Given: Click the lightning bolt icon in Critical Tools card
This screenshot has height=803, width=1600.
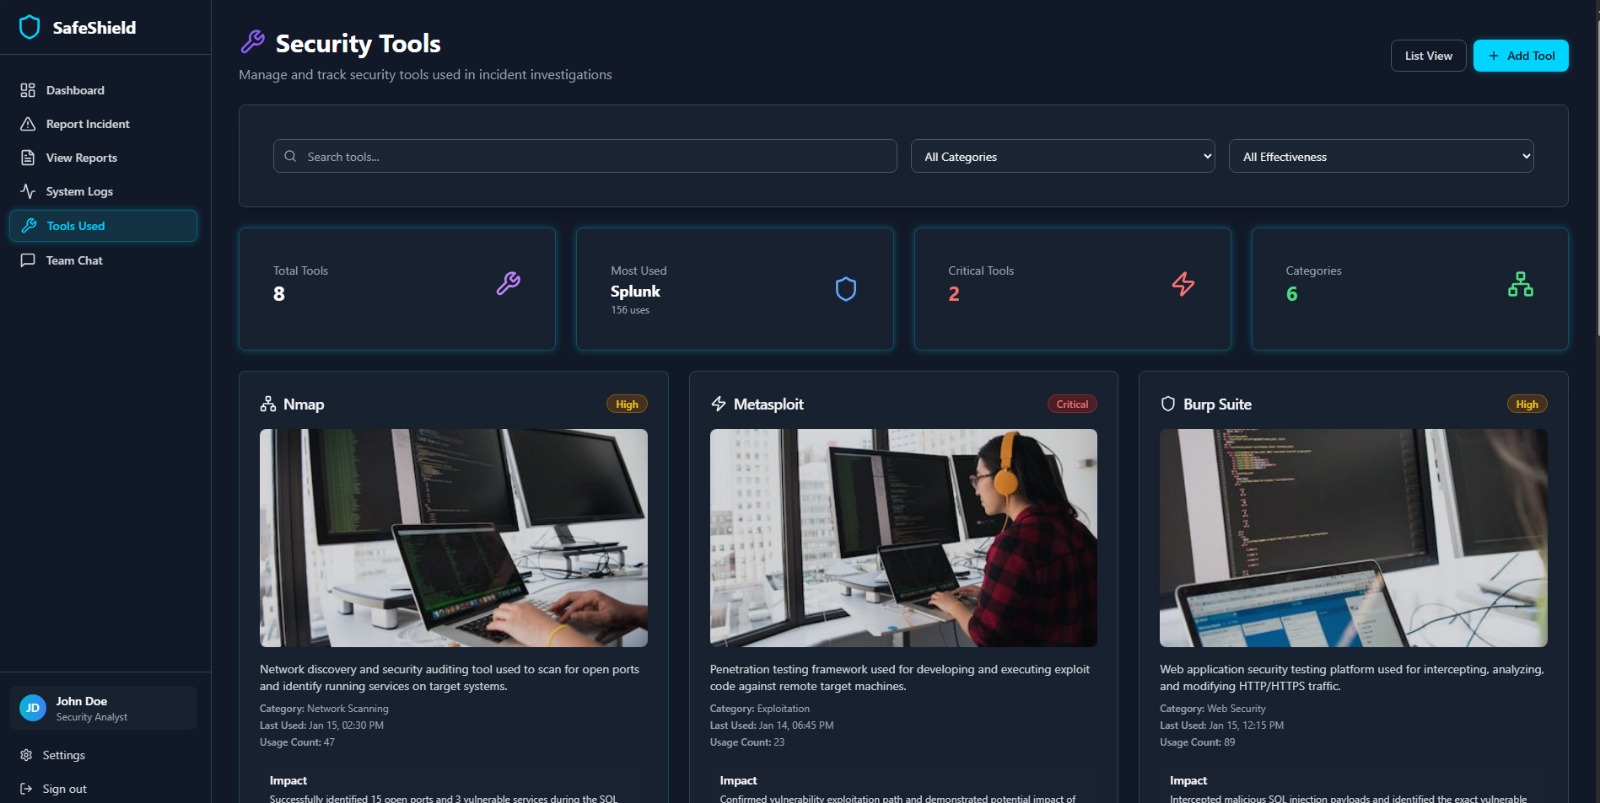Looking at the screenshot, I should click(x=1183, y=284).
